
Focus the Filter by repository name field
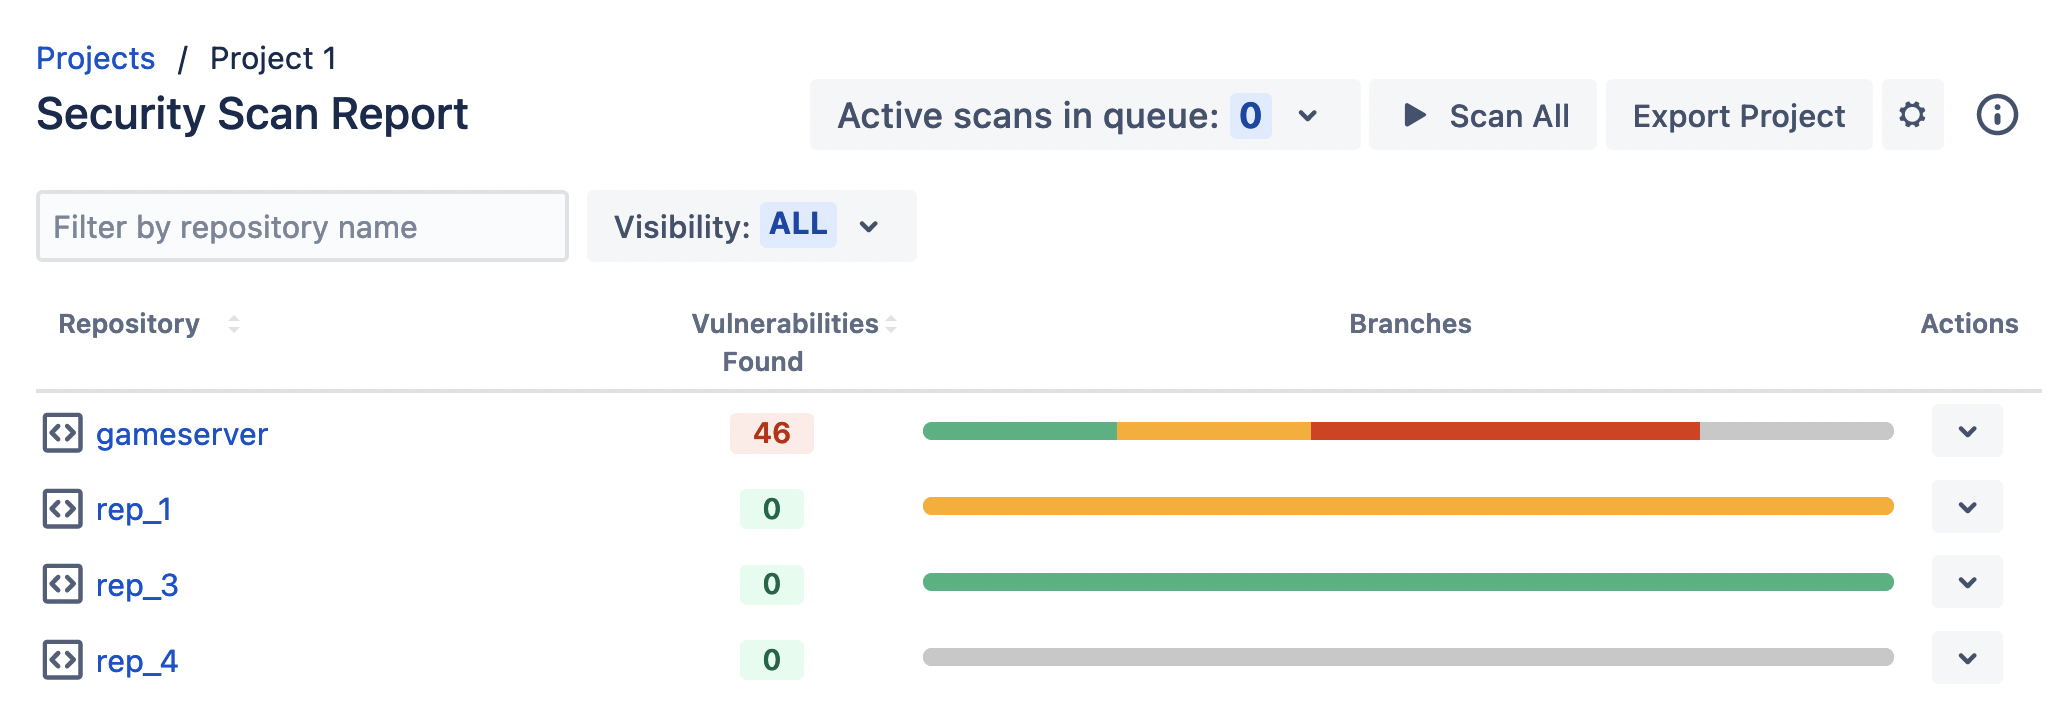coord(302,227)
